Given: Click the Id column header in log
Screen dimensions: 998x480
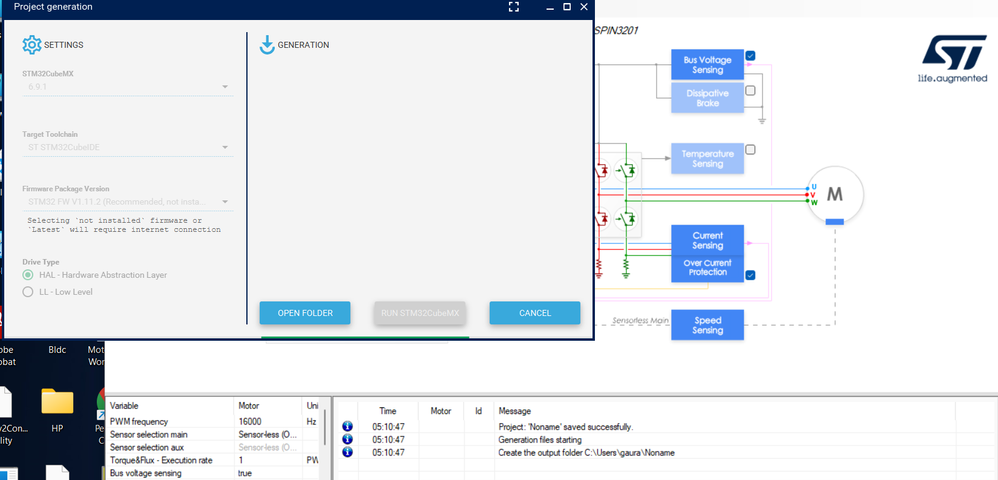Looking at the screenshot, I should (x=479, y=411).
